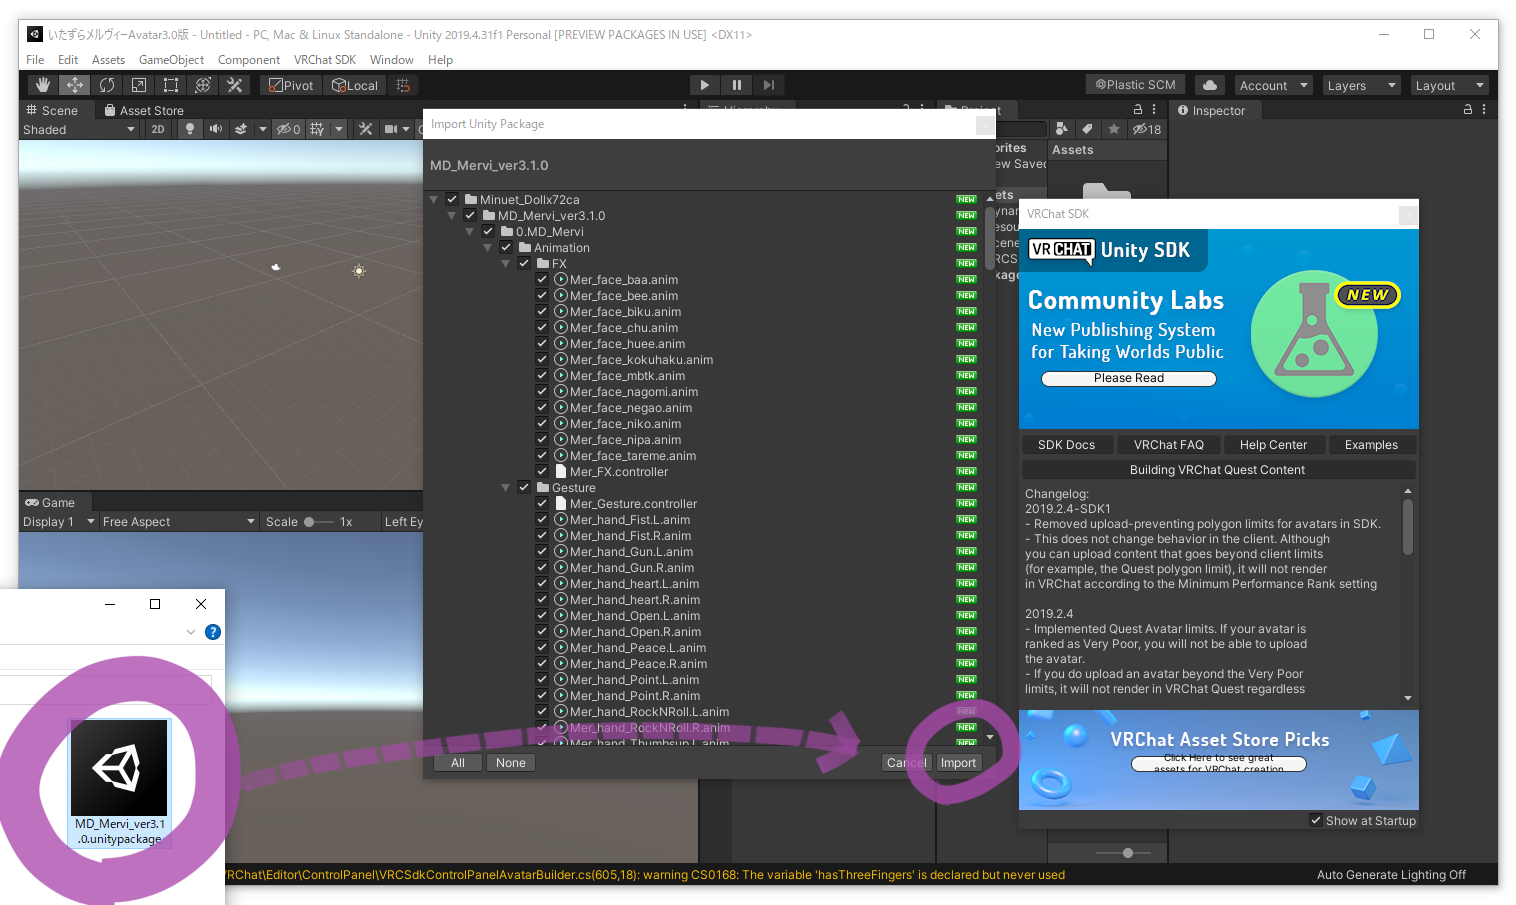Open Scene camera settings icon
This screenshot has height=905, width=1516.
pos(391,129)
